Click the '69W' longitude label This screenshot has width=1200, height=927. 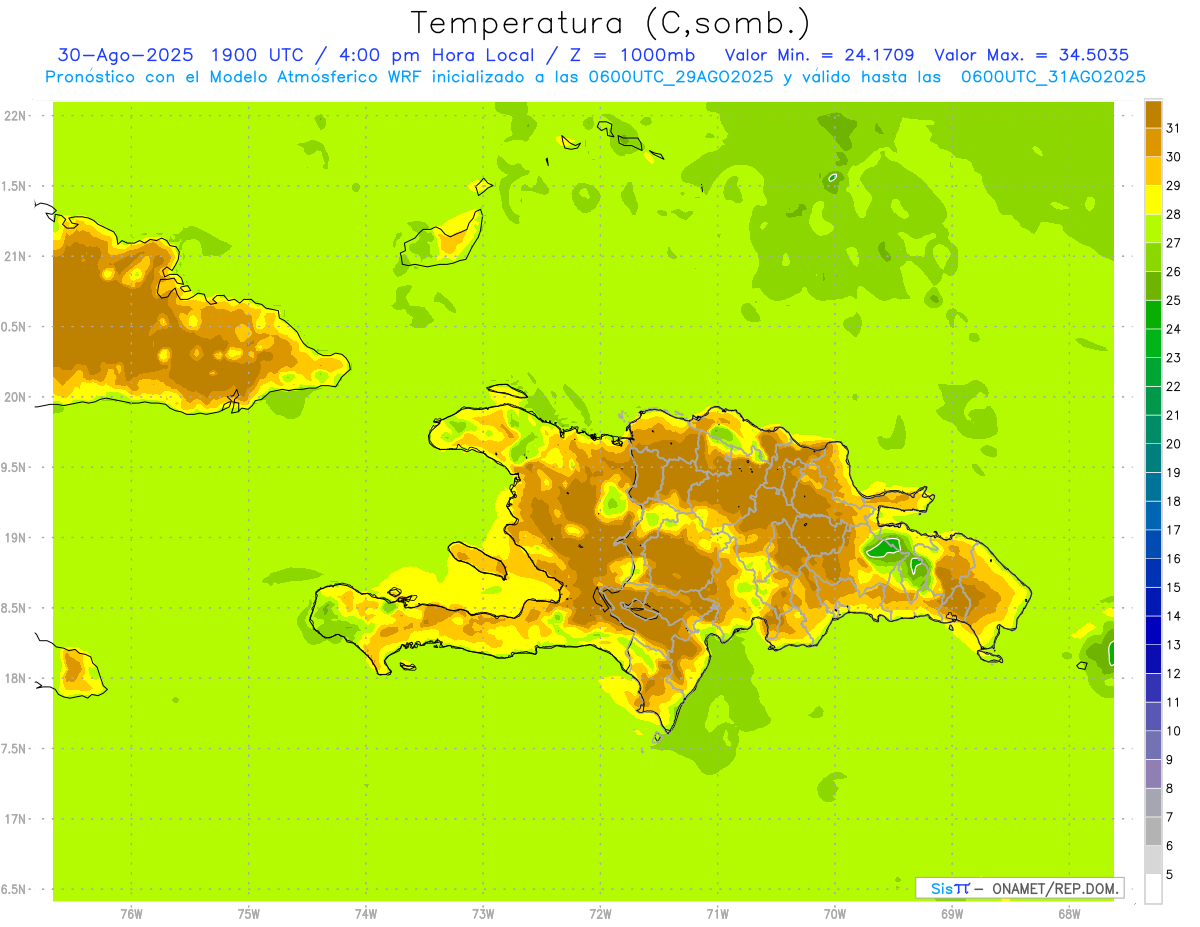(x=952, y=914)
